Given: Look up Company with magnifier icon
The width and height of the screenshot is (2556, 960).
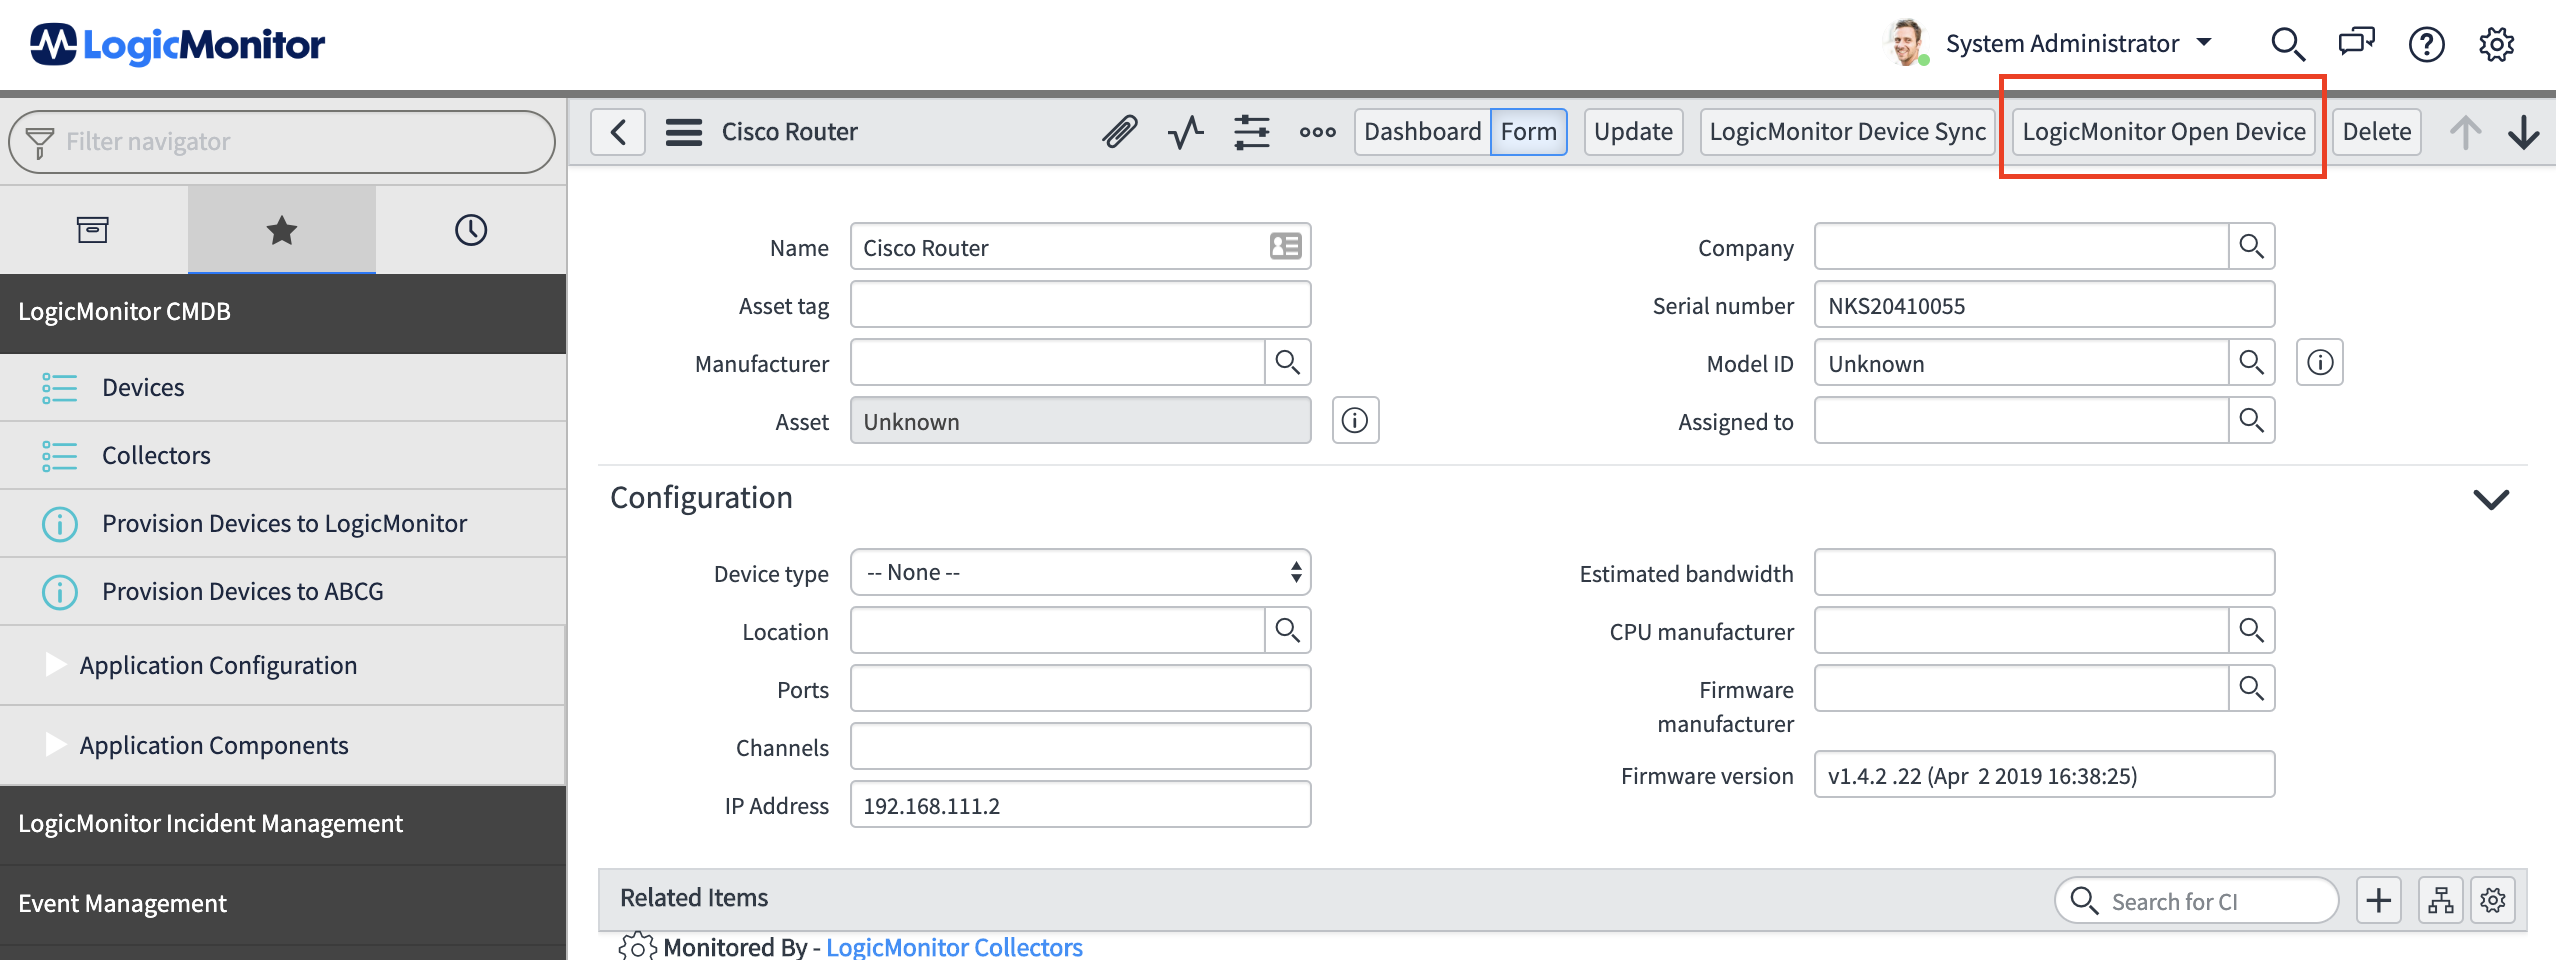Looking at the screenshot, I should coord(2252,246).
